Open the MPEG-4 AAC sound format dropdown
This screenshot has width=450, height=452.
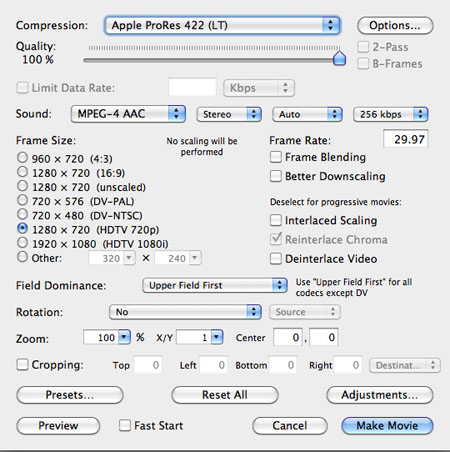coord(128,114)
